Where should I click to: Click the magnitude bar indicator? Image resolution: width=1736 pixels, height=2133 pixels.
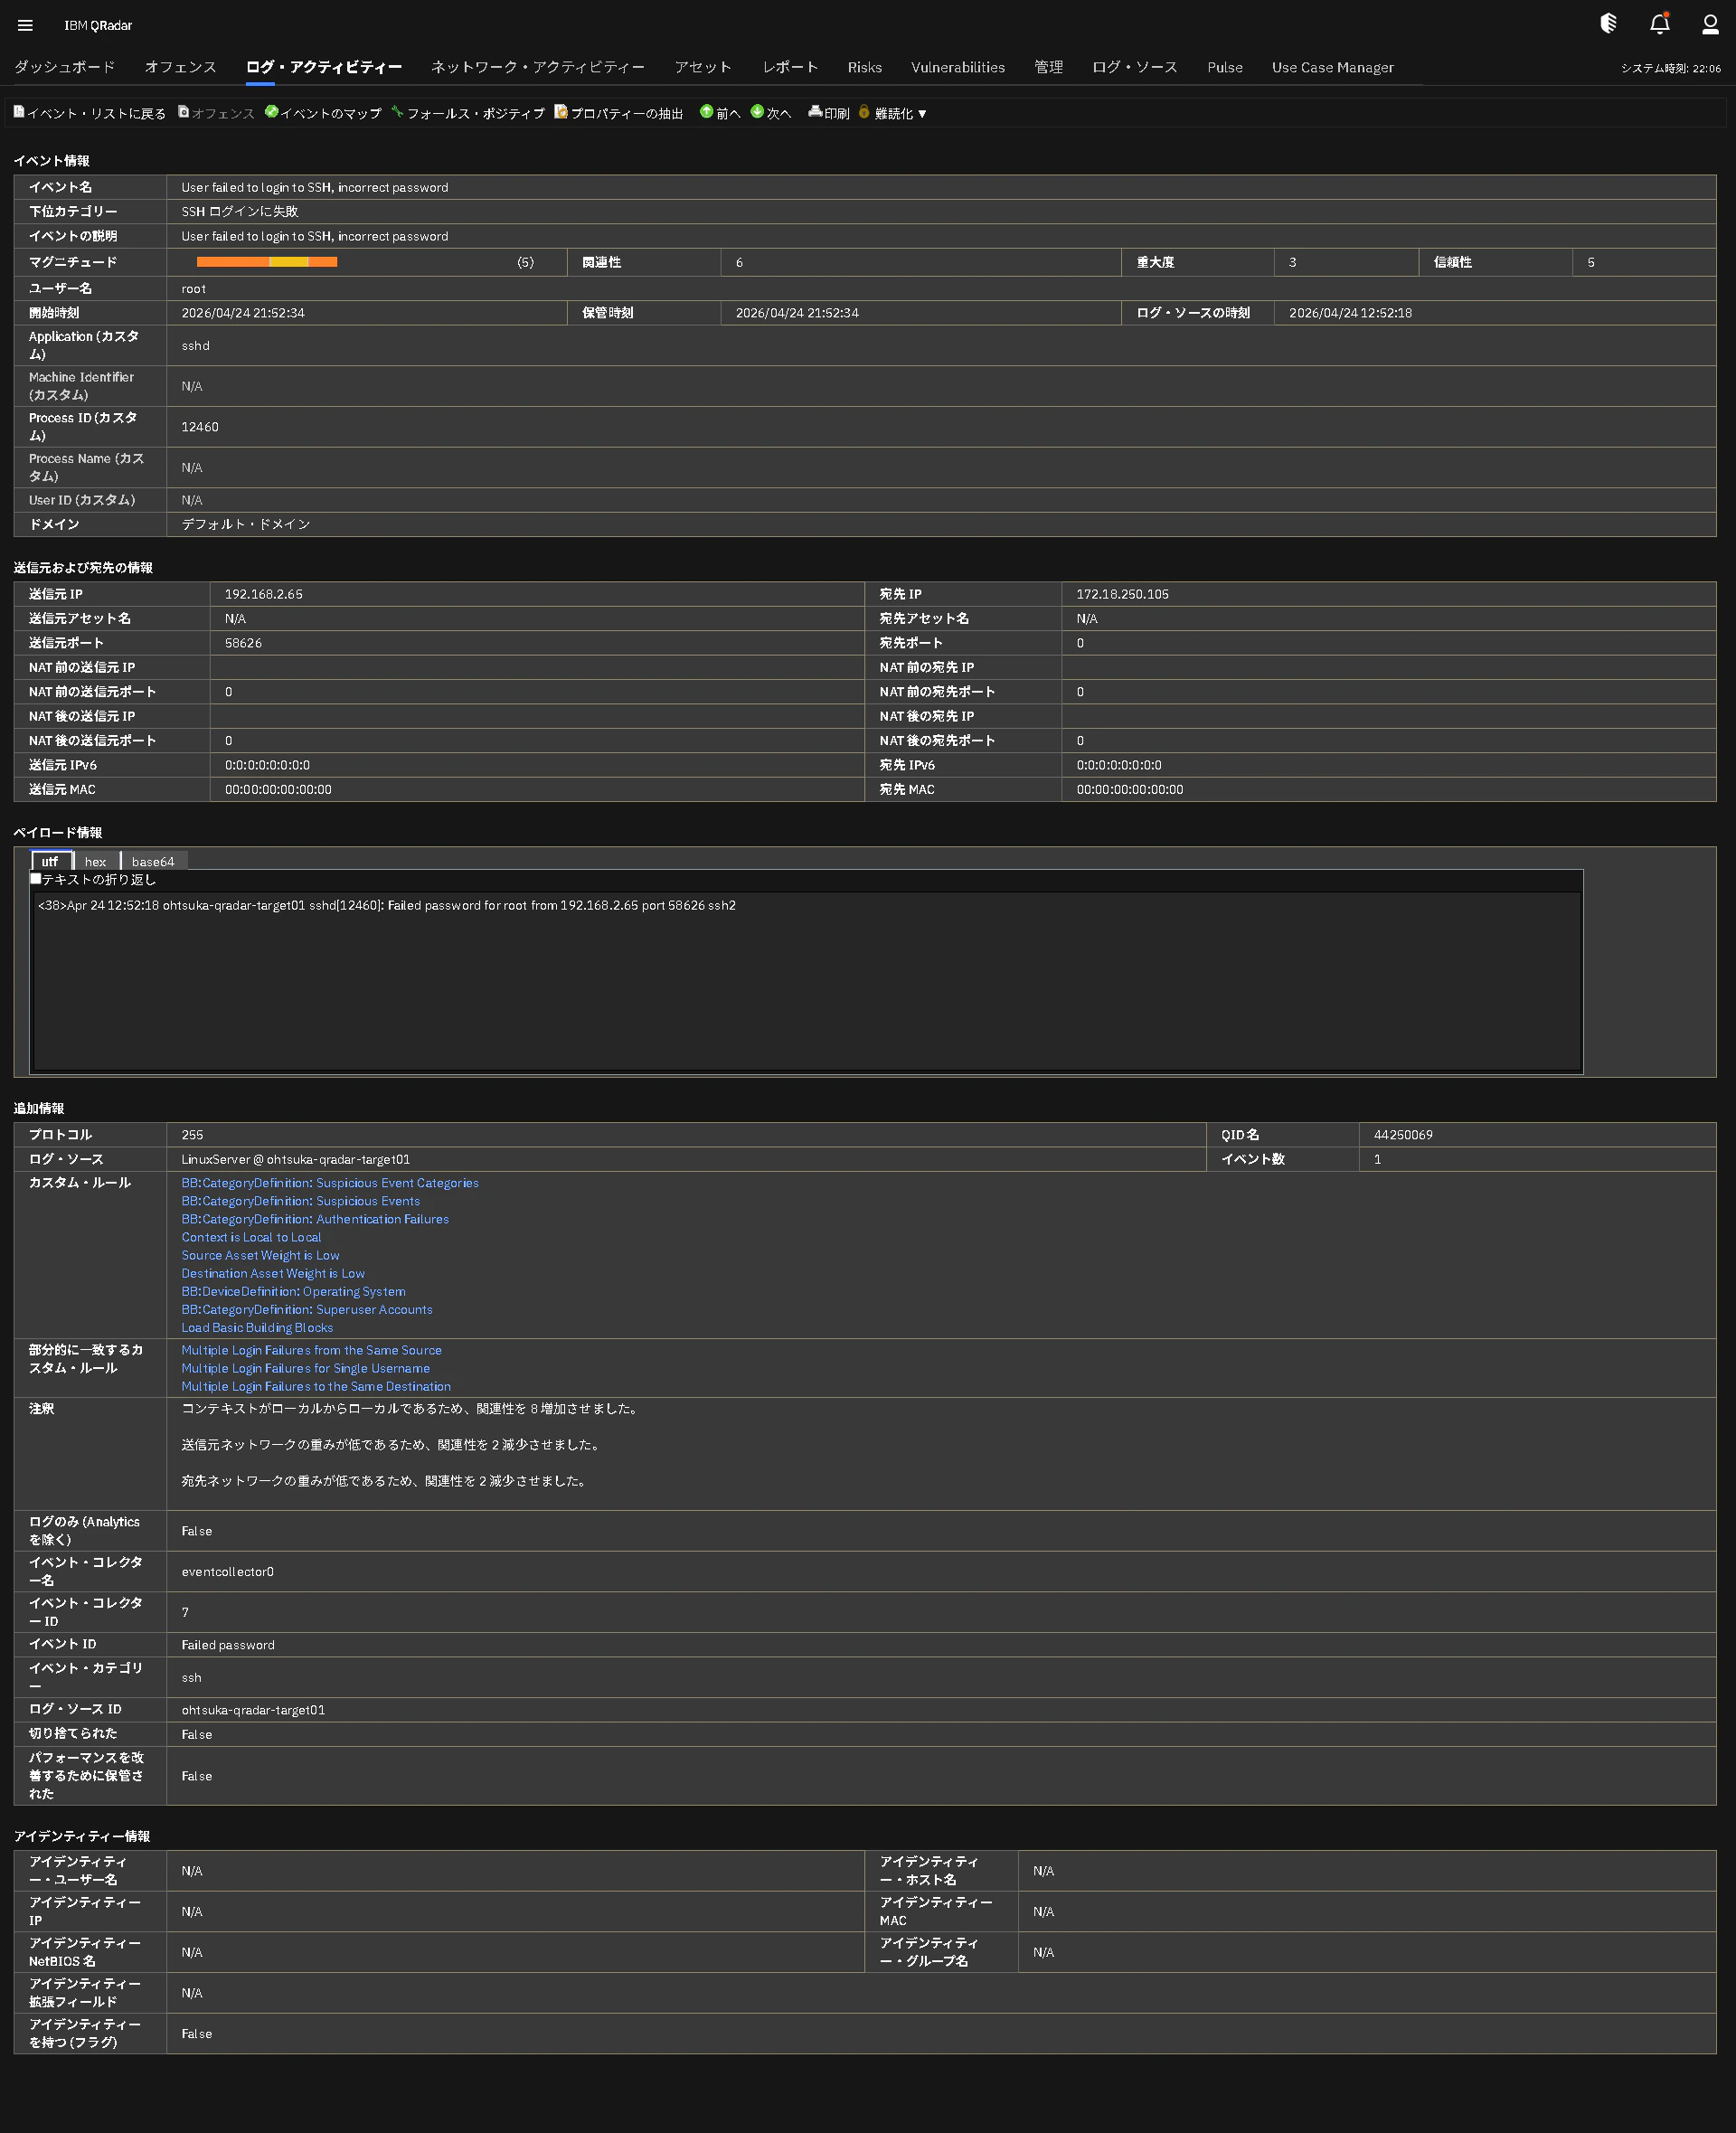[266, 262]
